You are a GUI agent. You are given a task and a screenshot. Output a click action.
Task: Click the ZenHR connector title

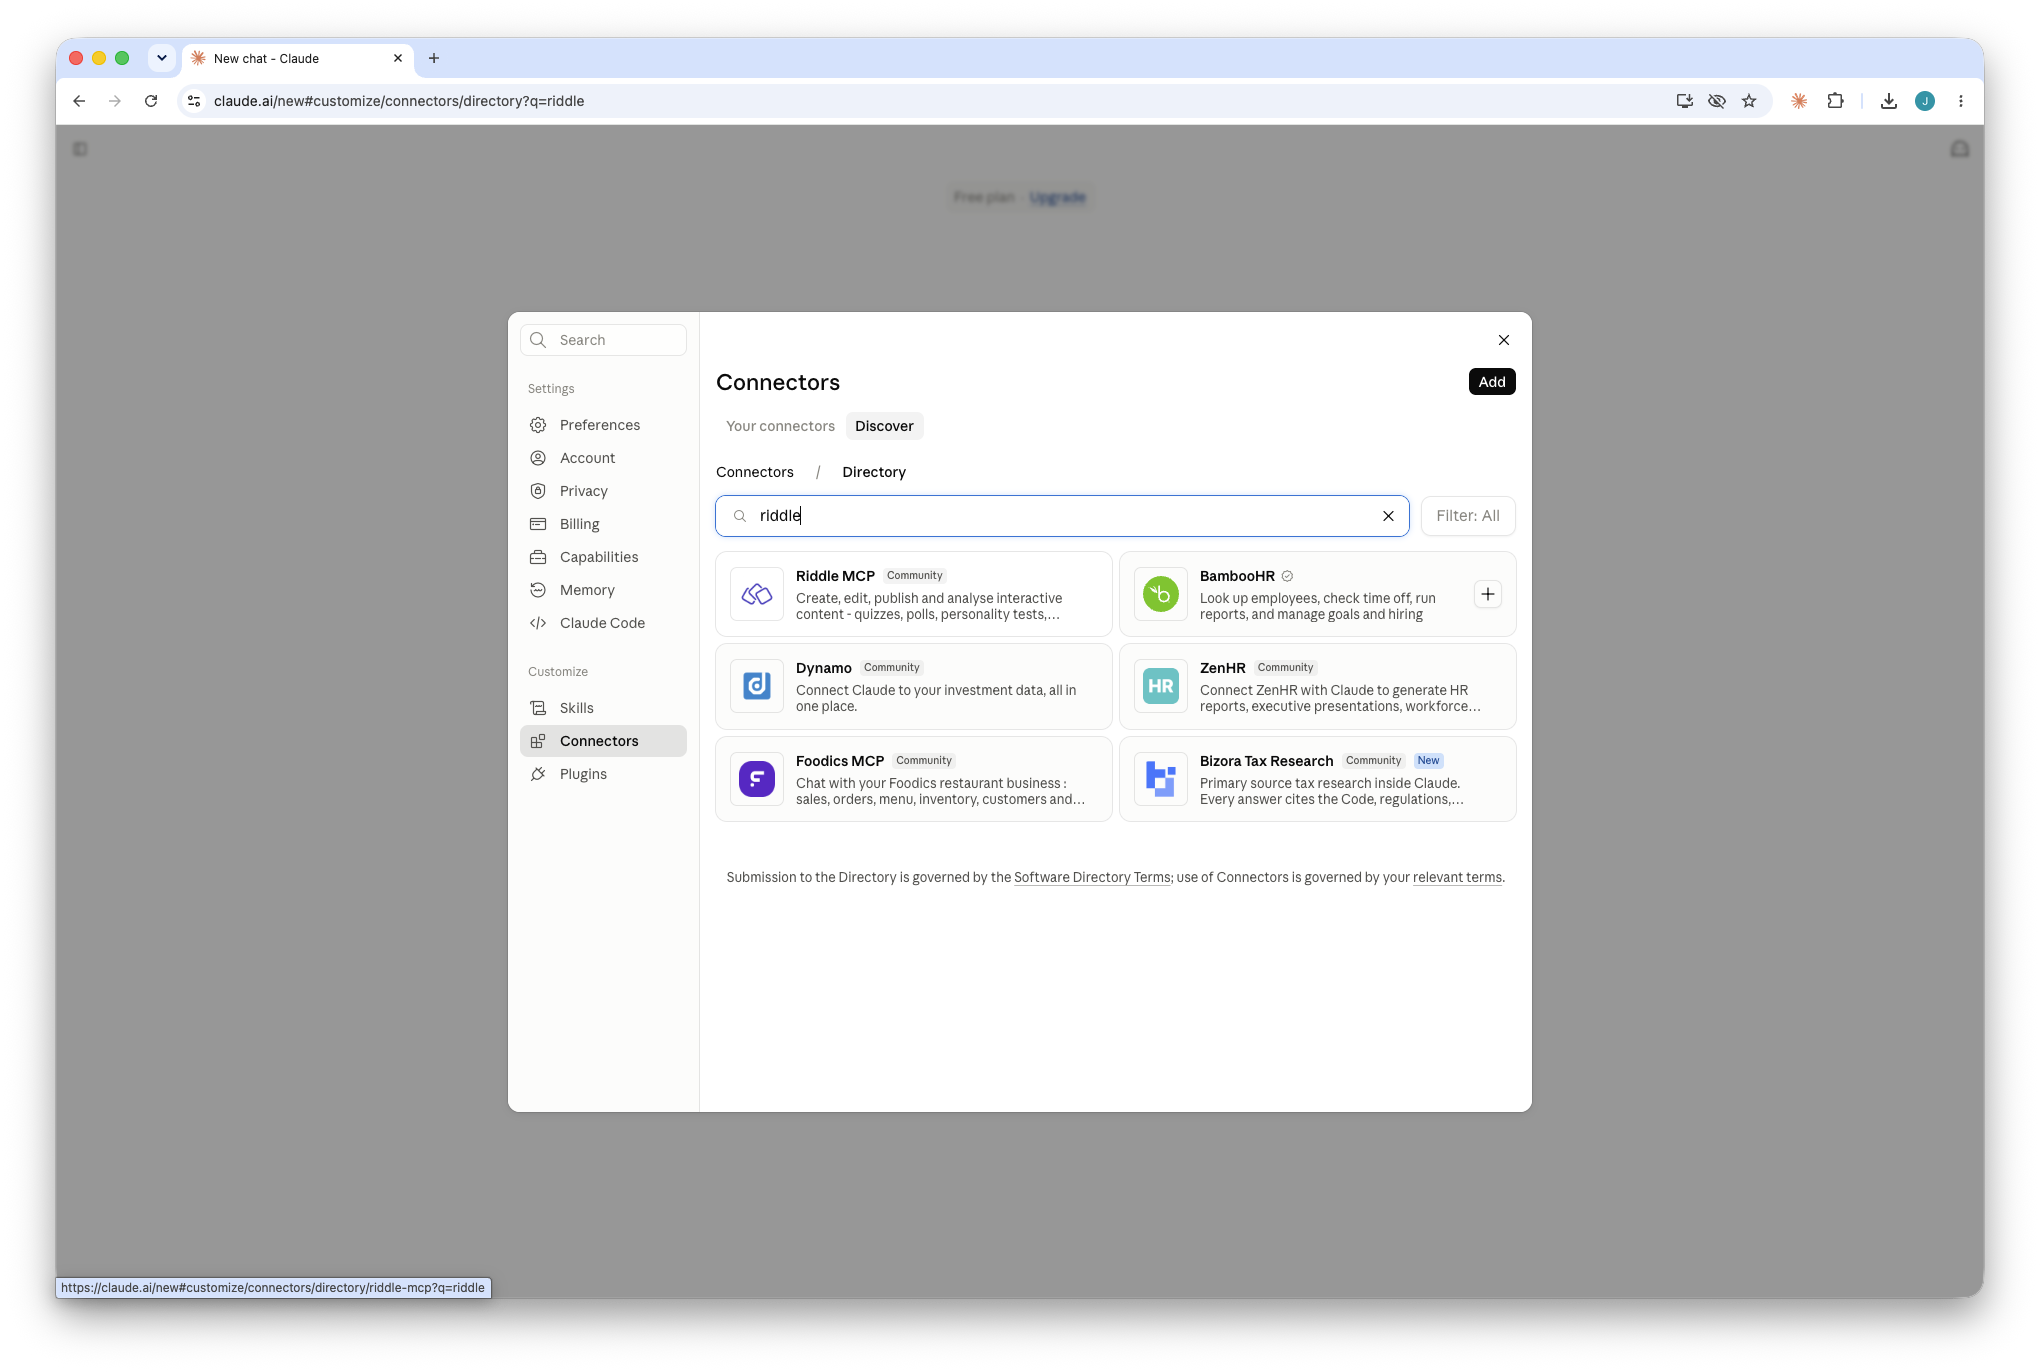(1223, 668)
